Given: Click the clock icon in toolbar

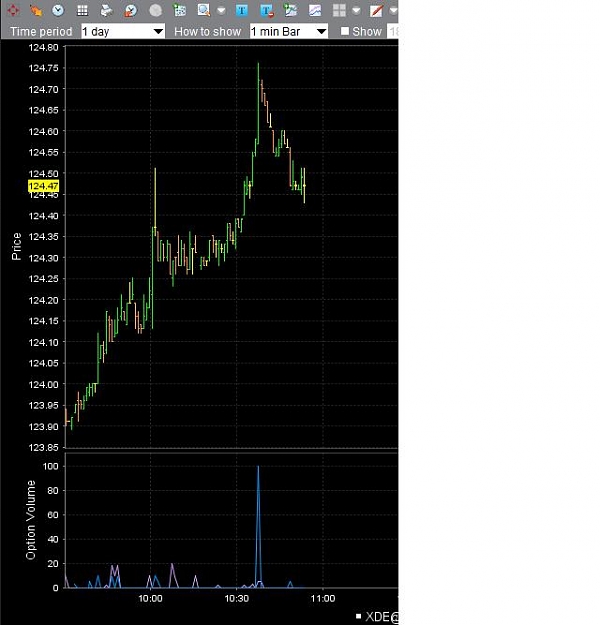Looking at the screenshot, I should (x=58, y=10).
